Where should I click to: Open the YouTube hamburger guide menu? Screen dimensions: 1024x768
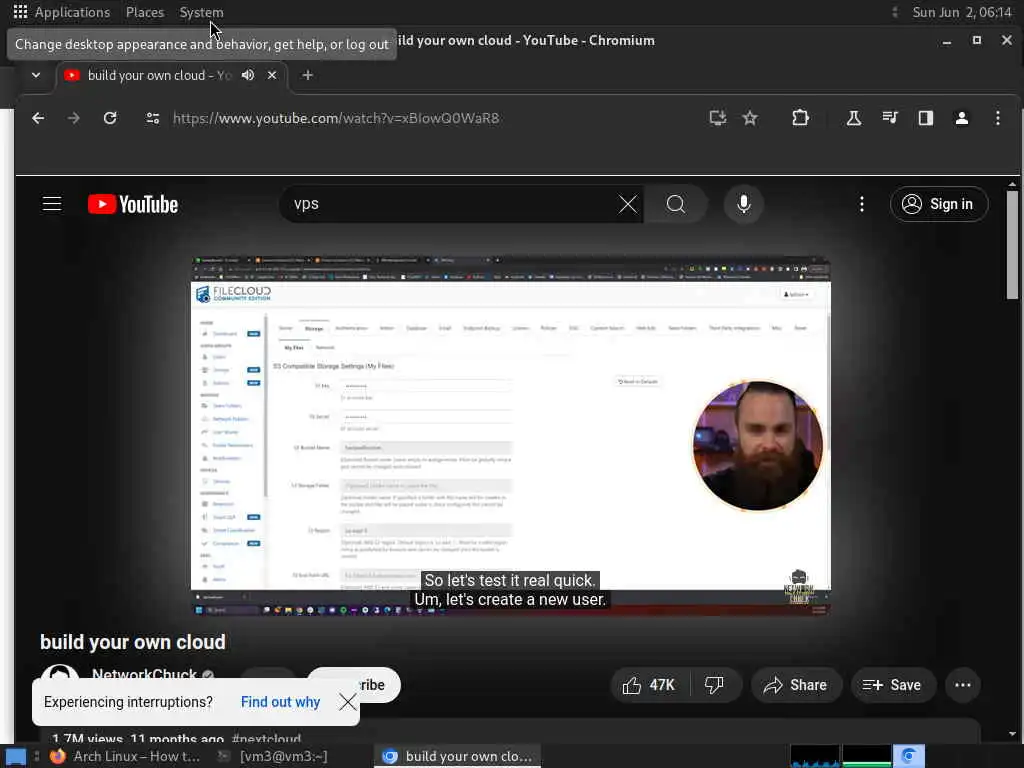tap(52, 204)
